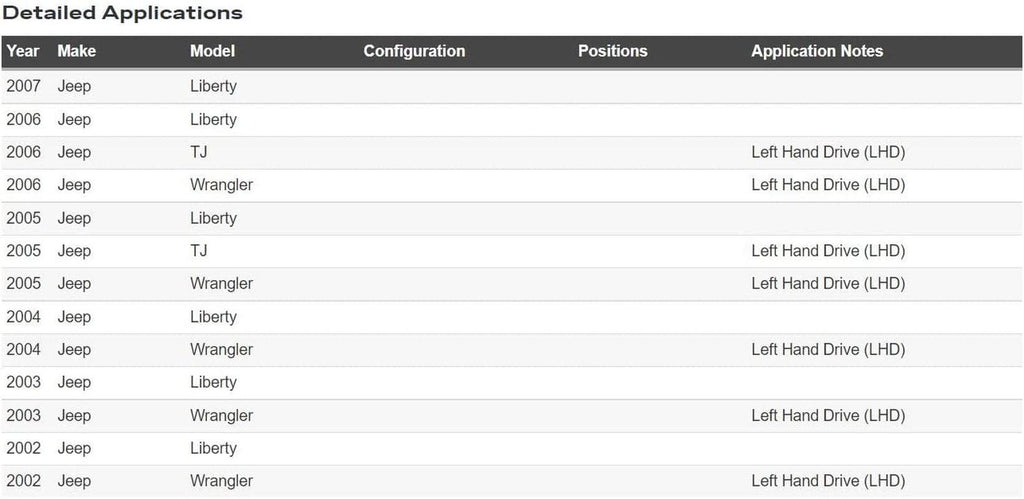The image size is (1024, 499).
Task: Select the Positions column header
Action: 612,51
